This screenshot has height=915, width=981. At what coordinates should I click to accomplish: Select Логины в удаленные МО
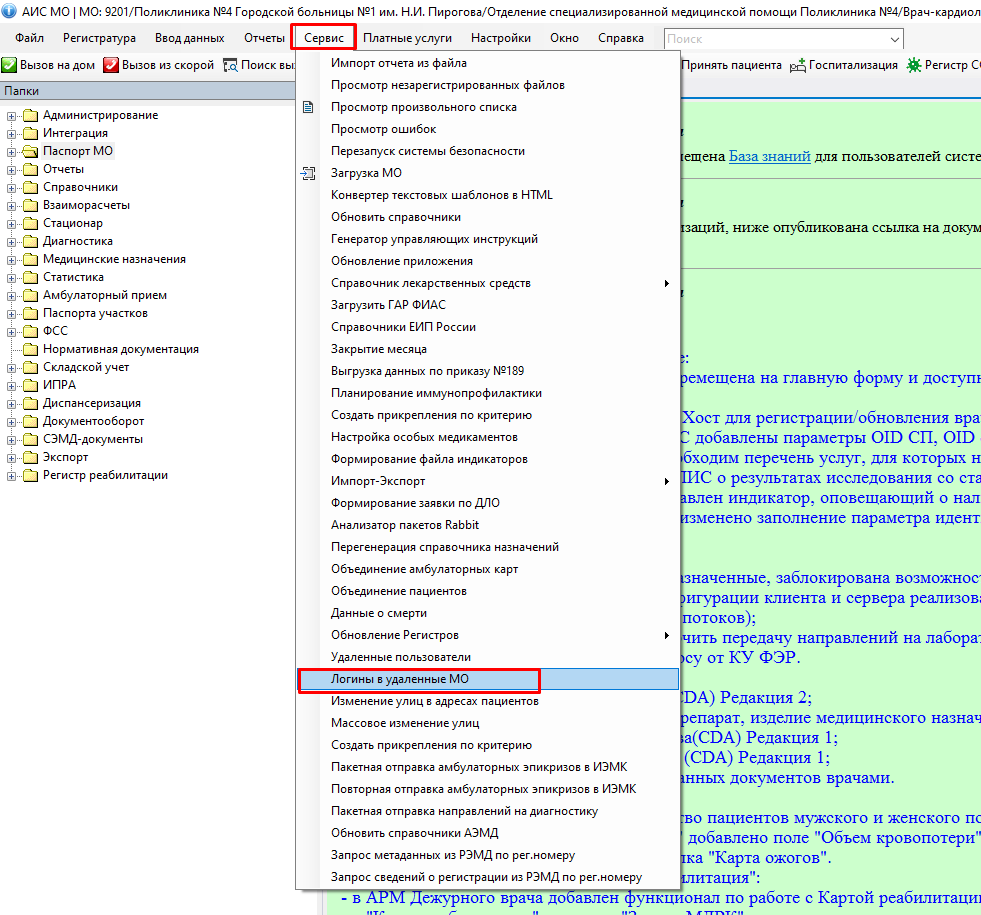(x=488, y=679)
